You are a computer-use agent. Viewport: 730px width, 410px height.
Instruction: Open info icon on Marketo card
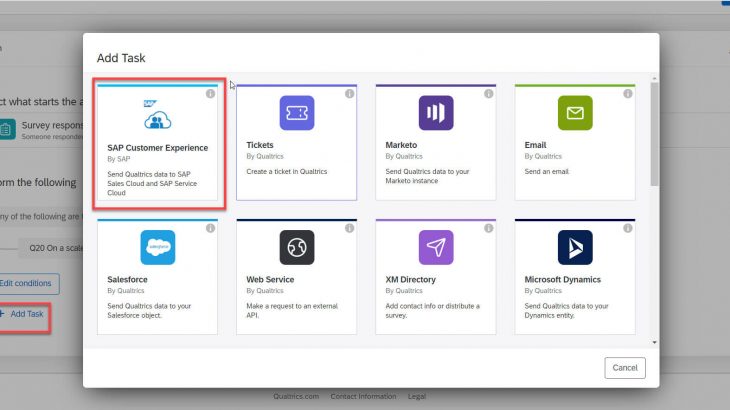(x=488, y=94)
